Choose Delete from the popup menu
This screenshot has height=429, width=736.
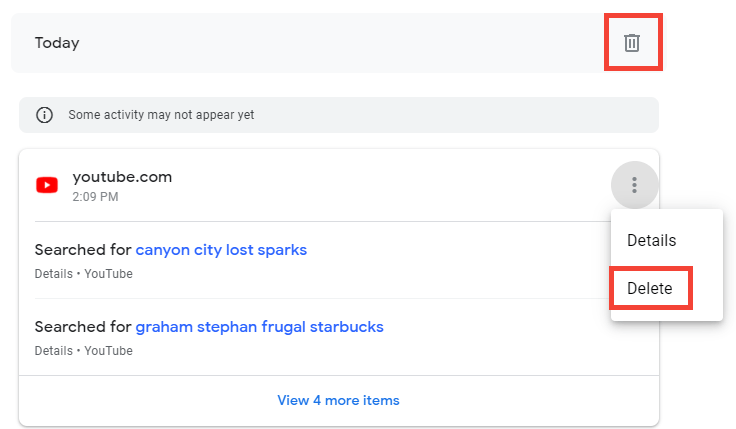click(x=649, y=289)
